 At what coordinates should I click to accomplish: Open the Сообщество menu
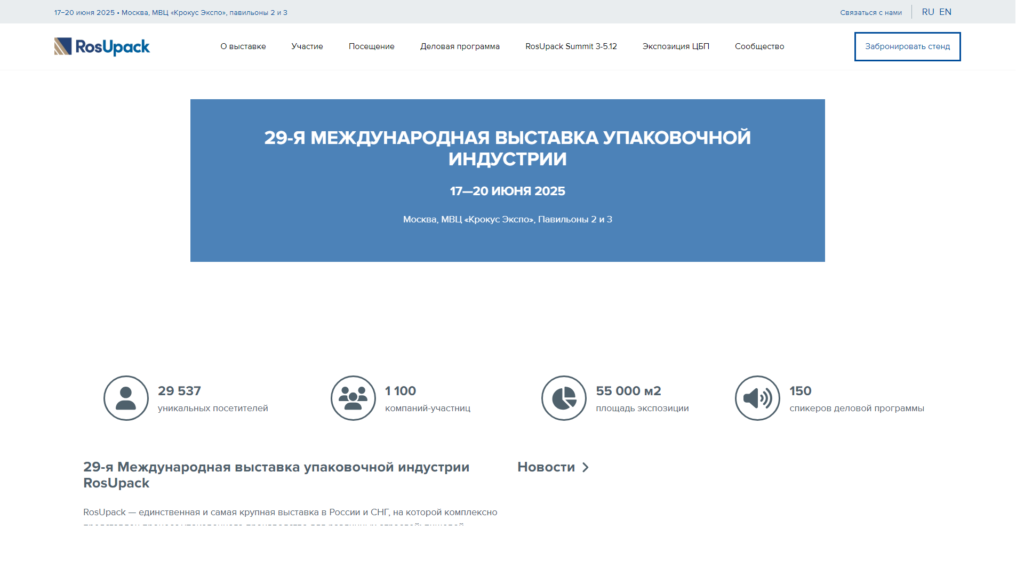click(759, 46)
